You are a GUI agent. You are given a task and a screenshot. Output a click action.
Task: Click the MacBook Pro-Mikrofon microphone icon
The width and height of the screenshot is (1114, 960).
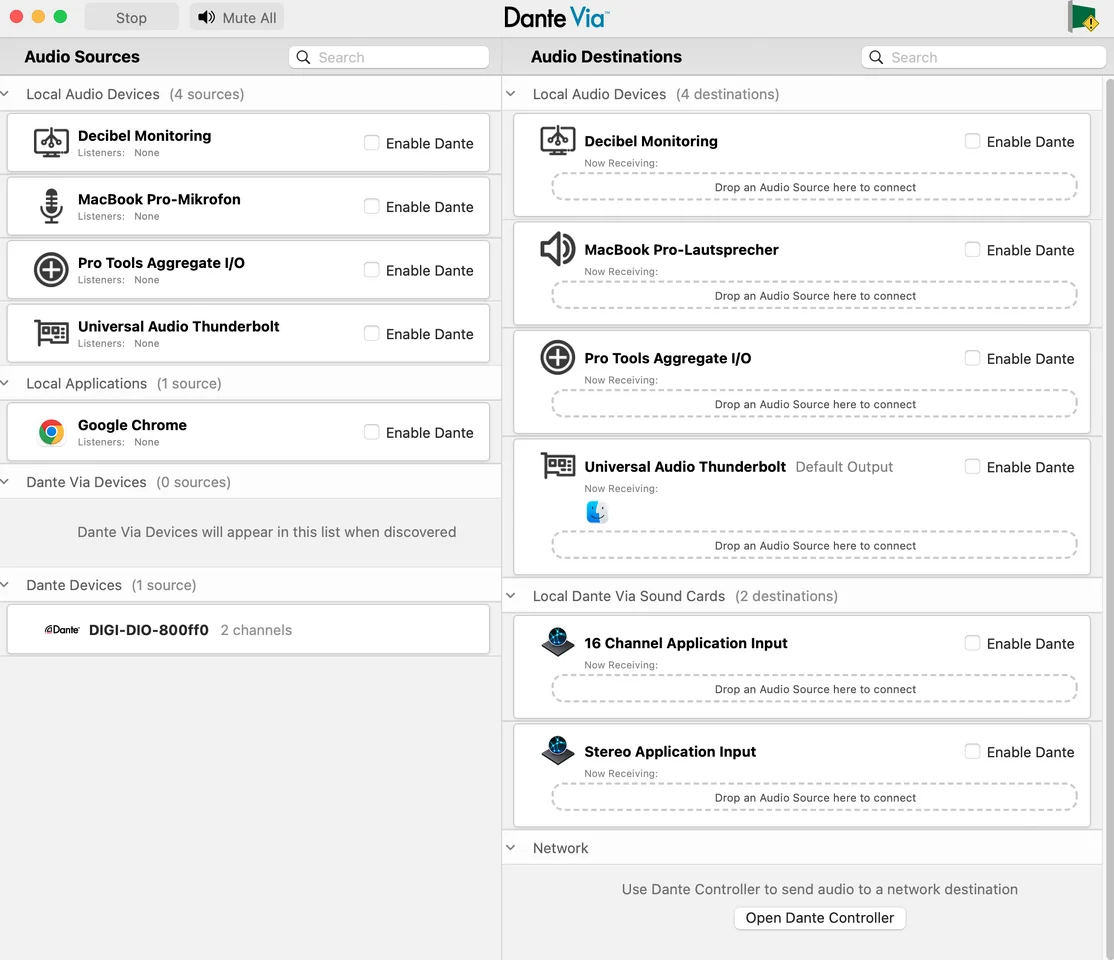point(51,206)
